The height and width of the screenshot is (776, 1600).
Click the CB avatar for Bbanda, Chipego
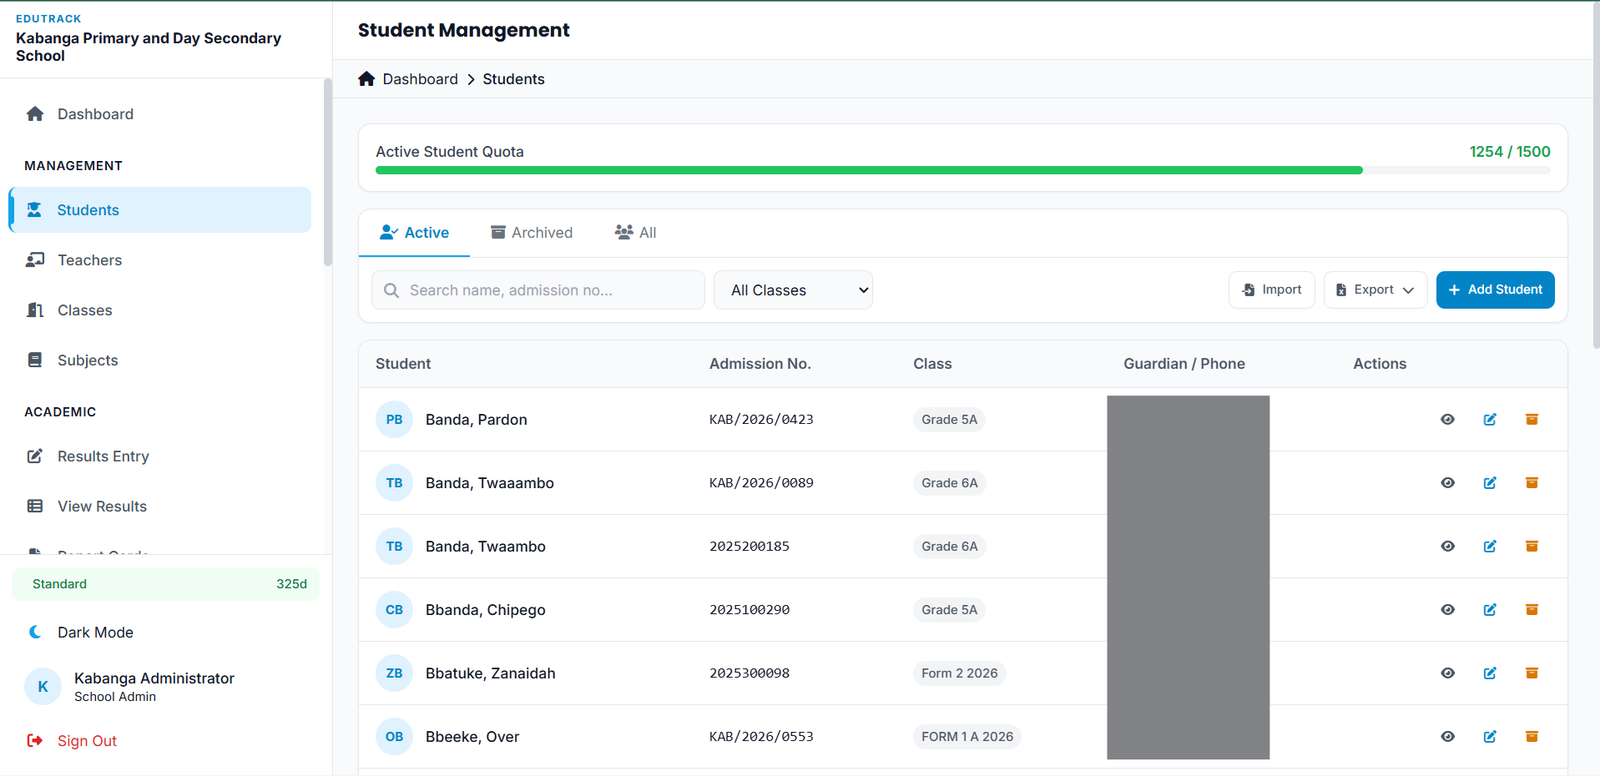394,610
